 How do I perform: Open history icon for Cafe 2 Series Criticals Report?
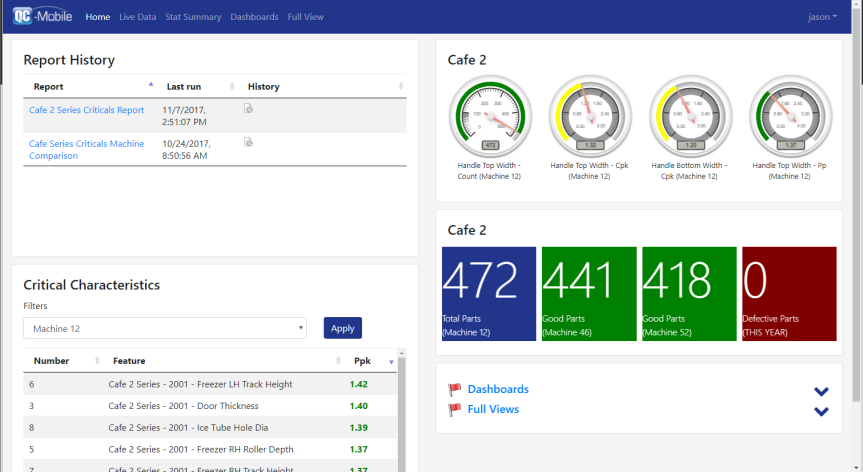click(x=248, y=108)
